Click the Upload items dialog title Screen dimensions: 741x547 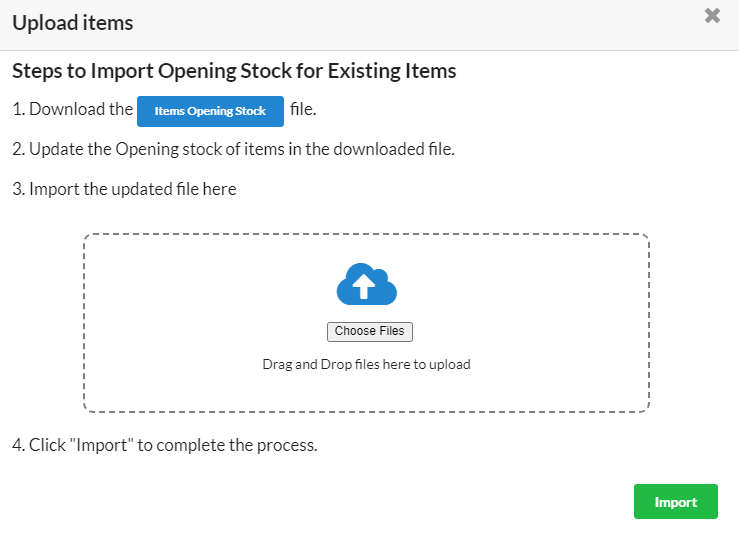(x=73, y=23)
